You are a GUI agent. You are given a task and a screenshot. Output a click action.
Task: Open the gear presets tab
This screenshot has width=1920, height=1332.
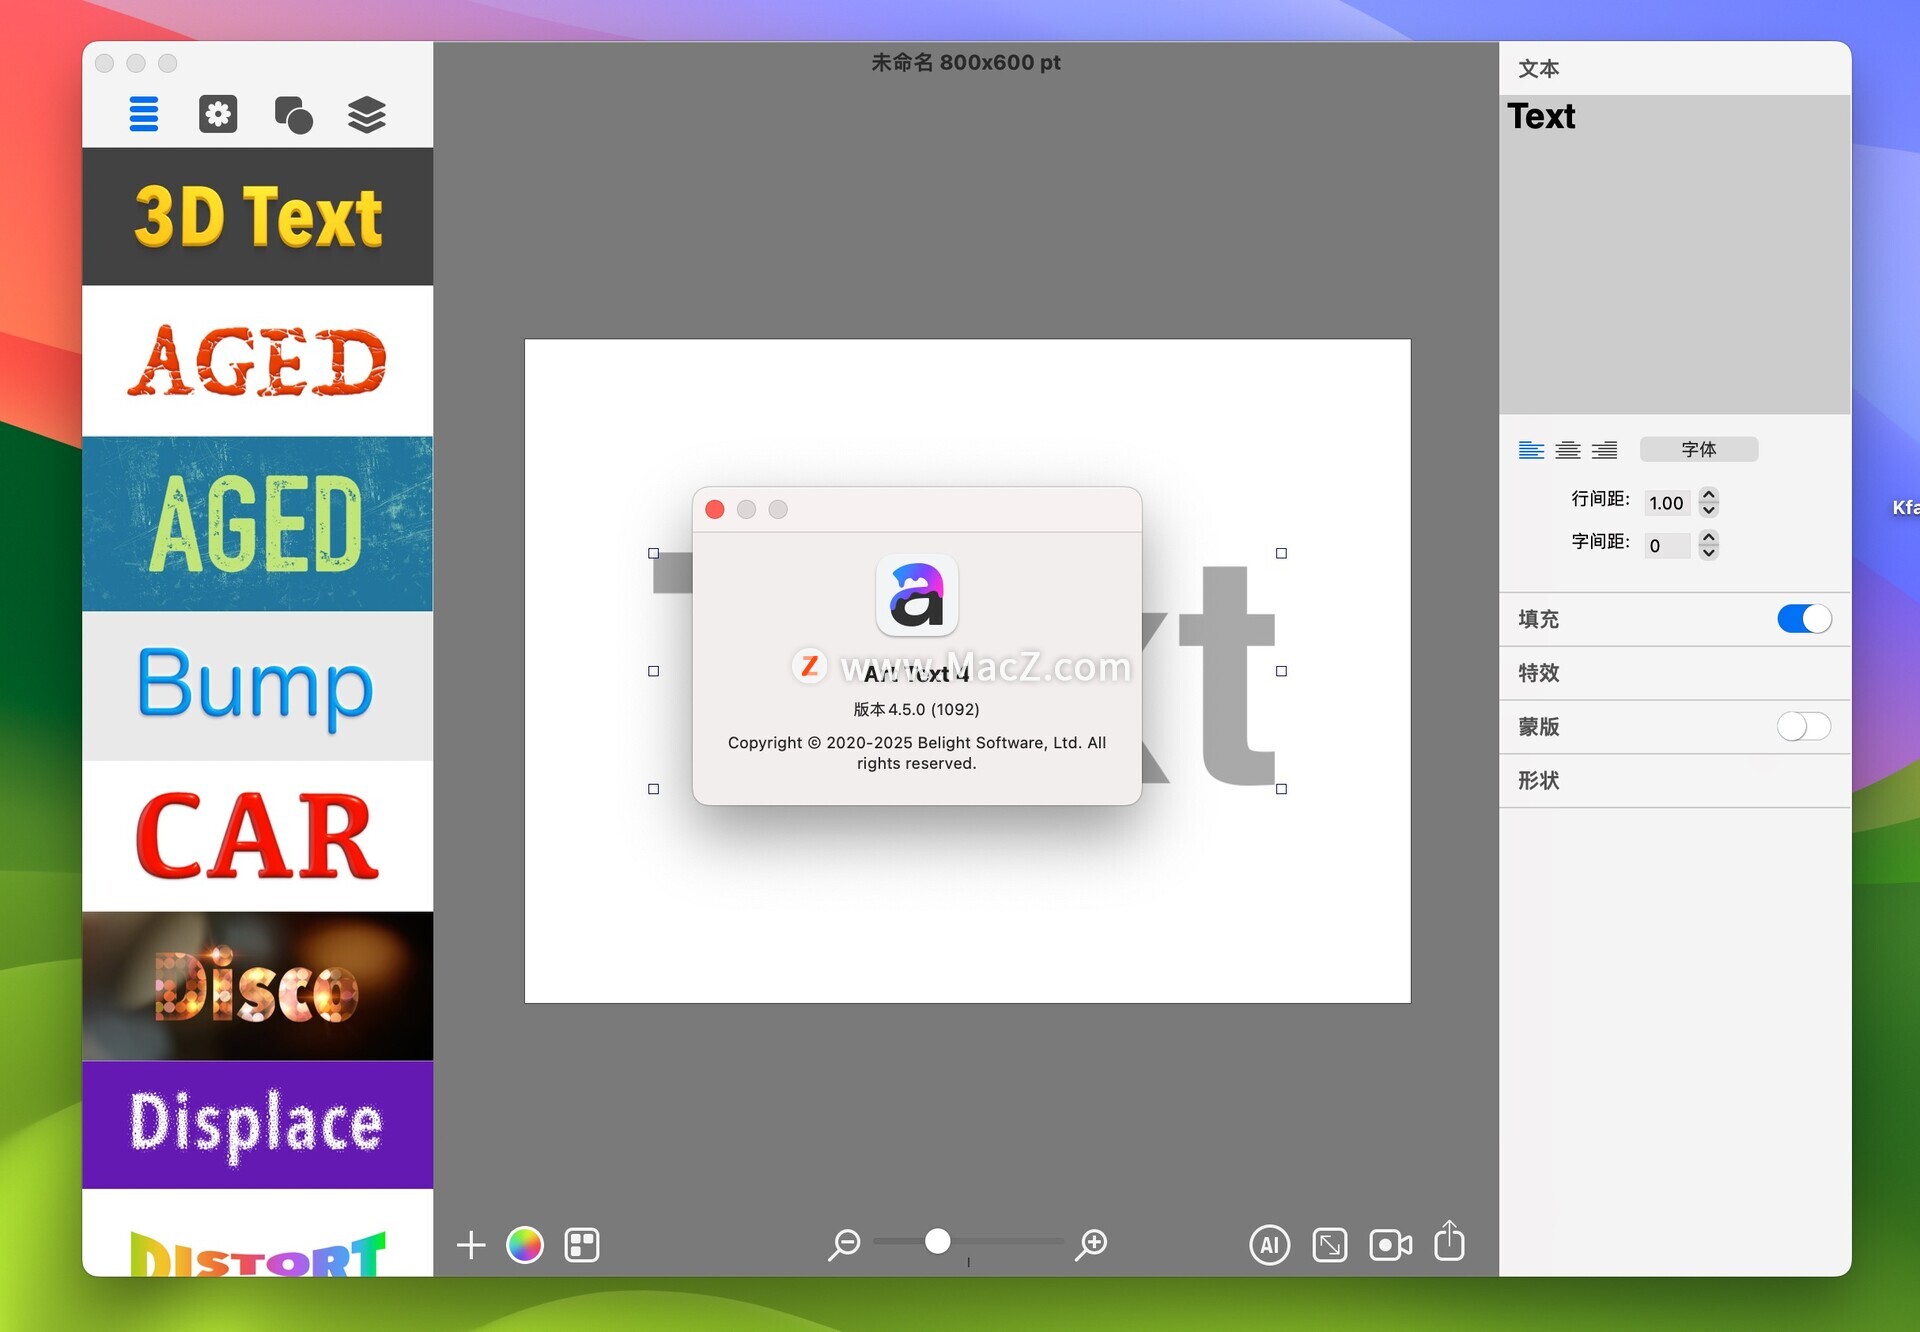(x=218, y=114)
